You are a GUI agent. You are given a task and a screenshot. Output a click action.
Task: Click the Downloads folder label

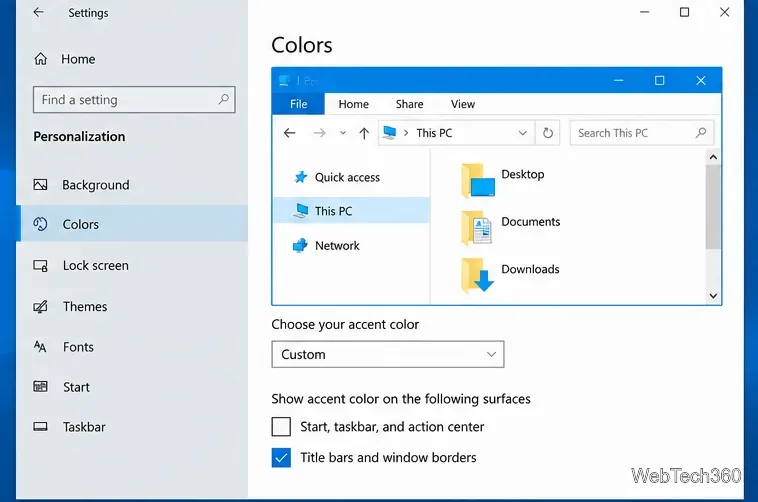[x=530, y=269]
